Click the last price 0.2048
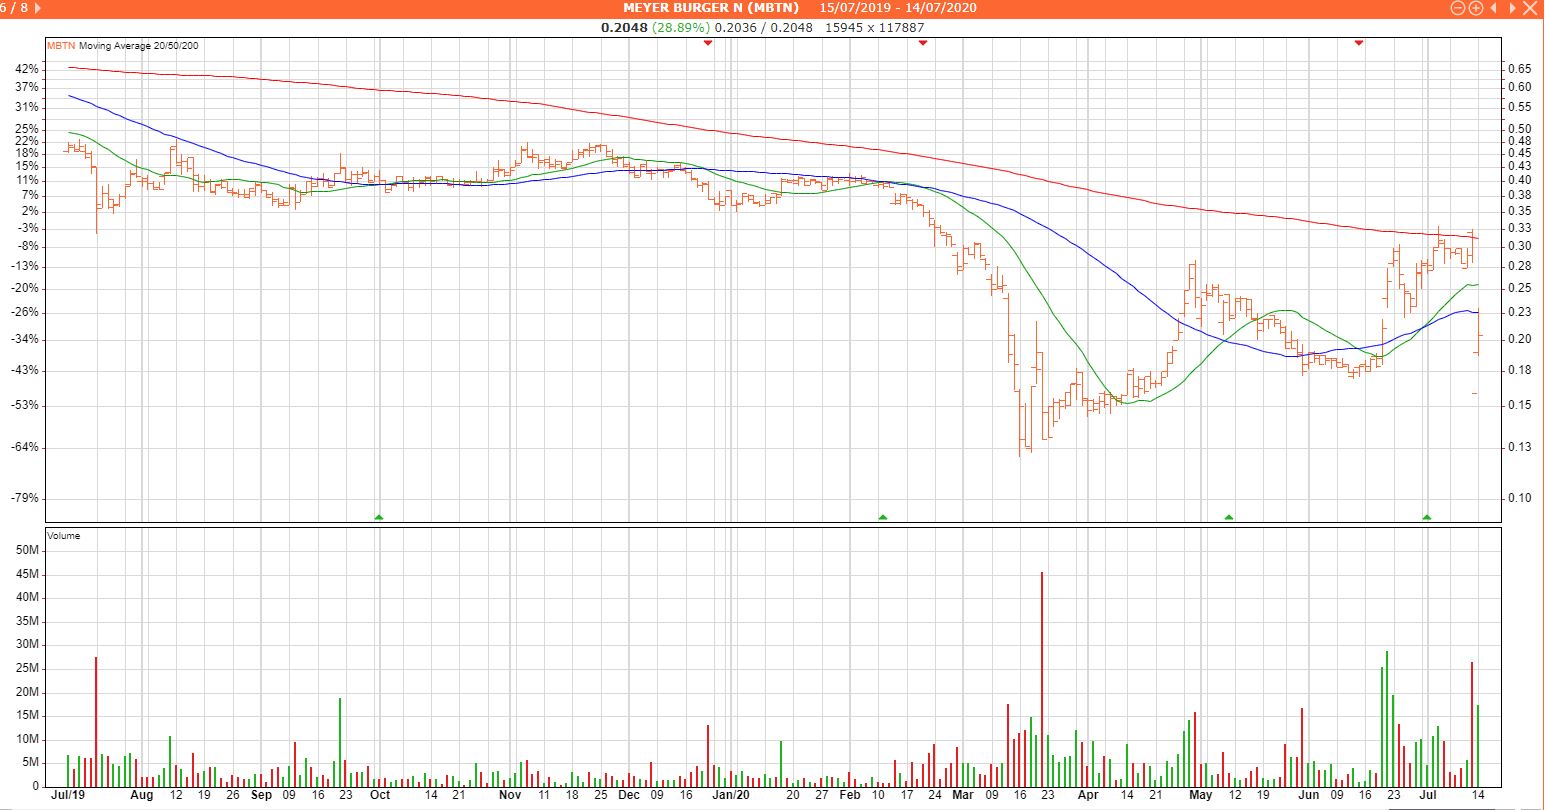This screenshot has width=1546, height=810. pos(624,27)
